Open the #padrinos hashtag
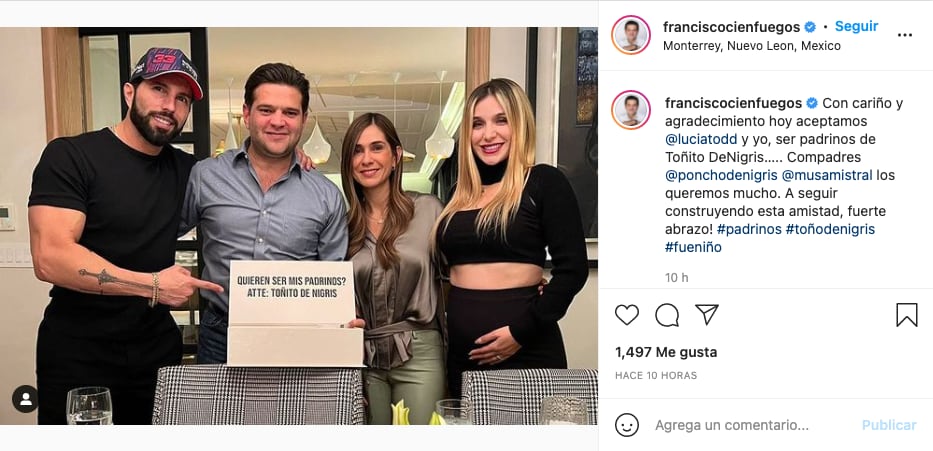The image size is (933, 451). point(748,229)
